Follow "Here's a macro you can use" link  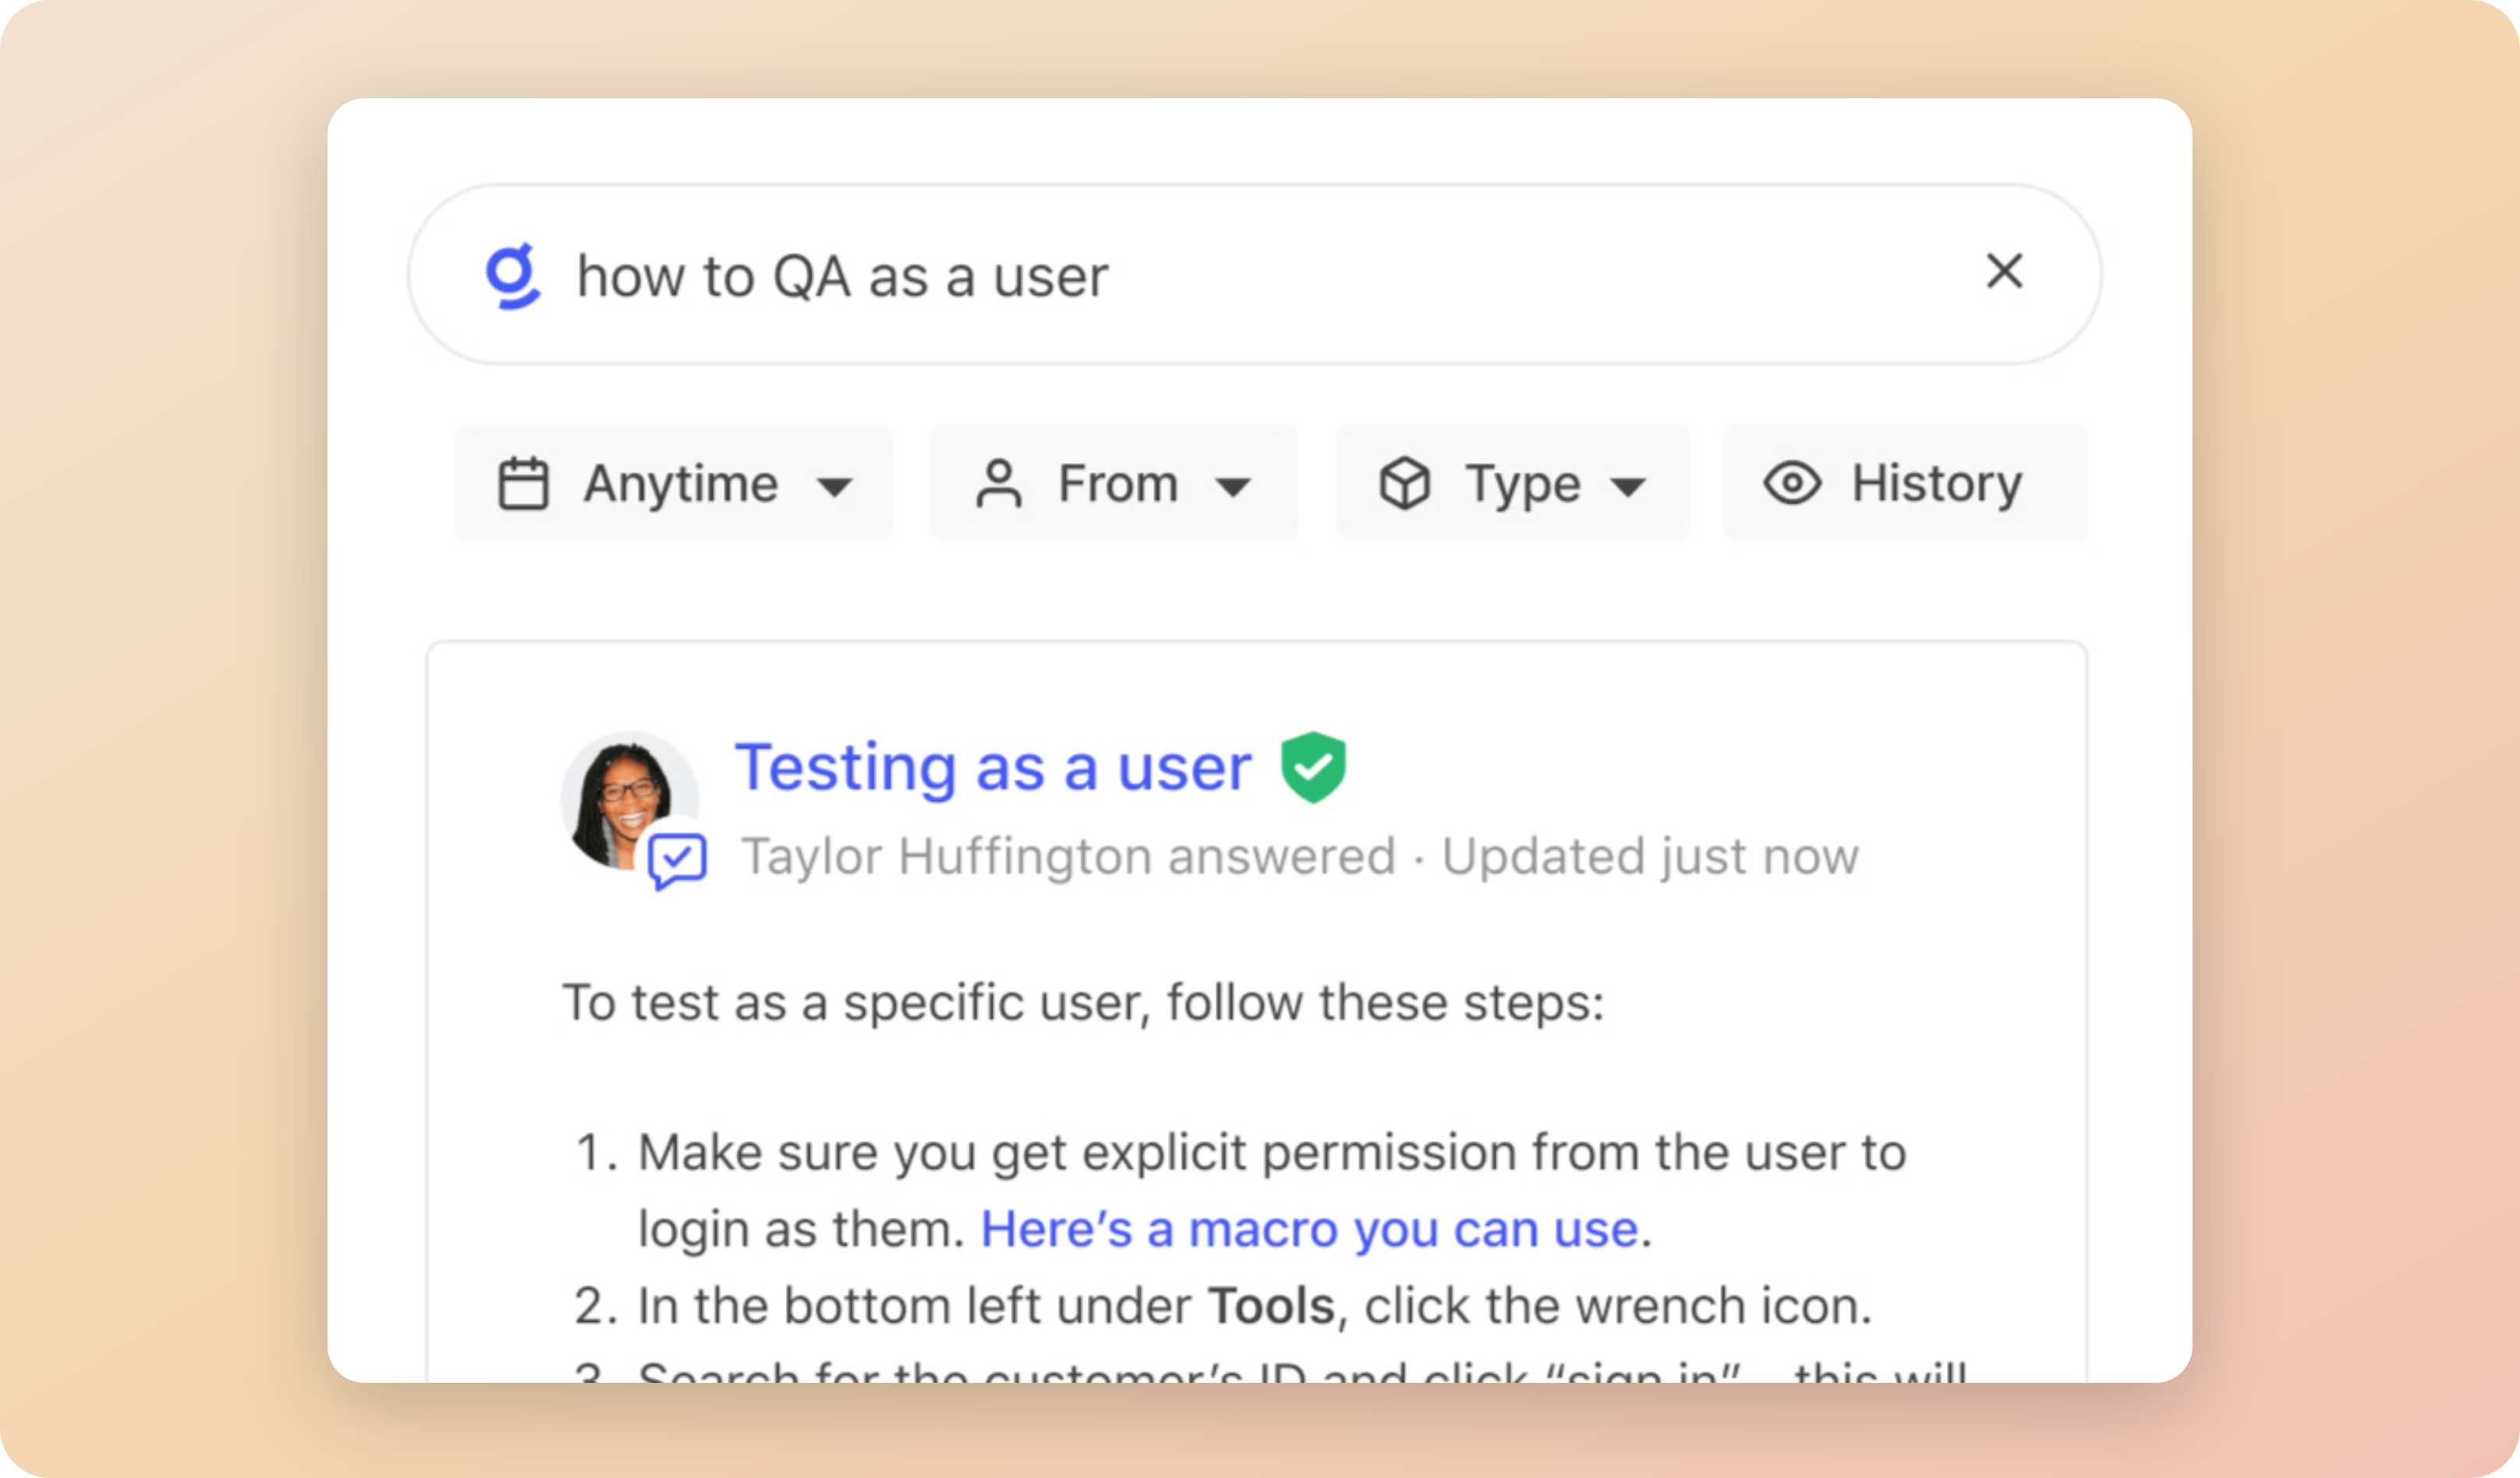1308,1229
